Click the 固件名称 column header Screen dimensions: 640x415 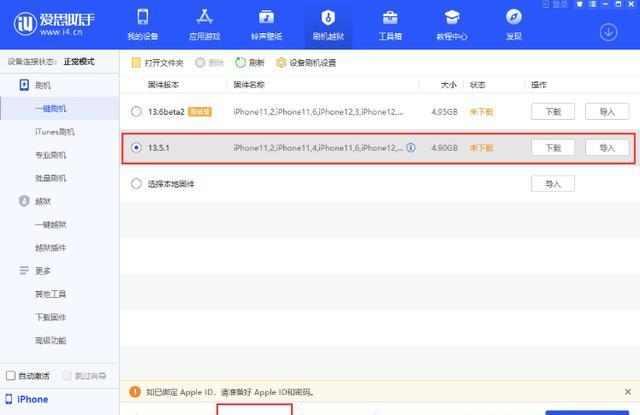(249, 84)
